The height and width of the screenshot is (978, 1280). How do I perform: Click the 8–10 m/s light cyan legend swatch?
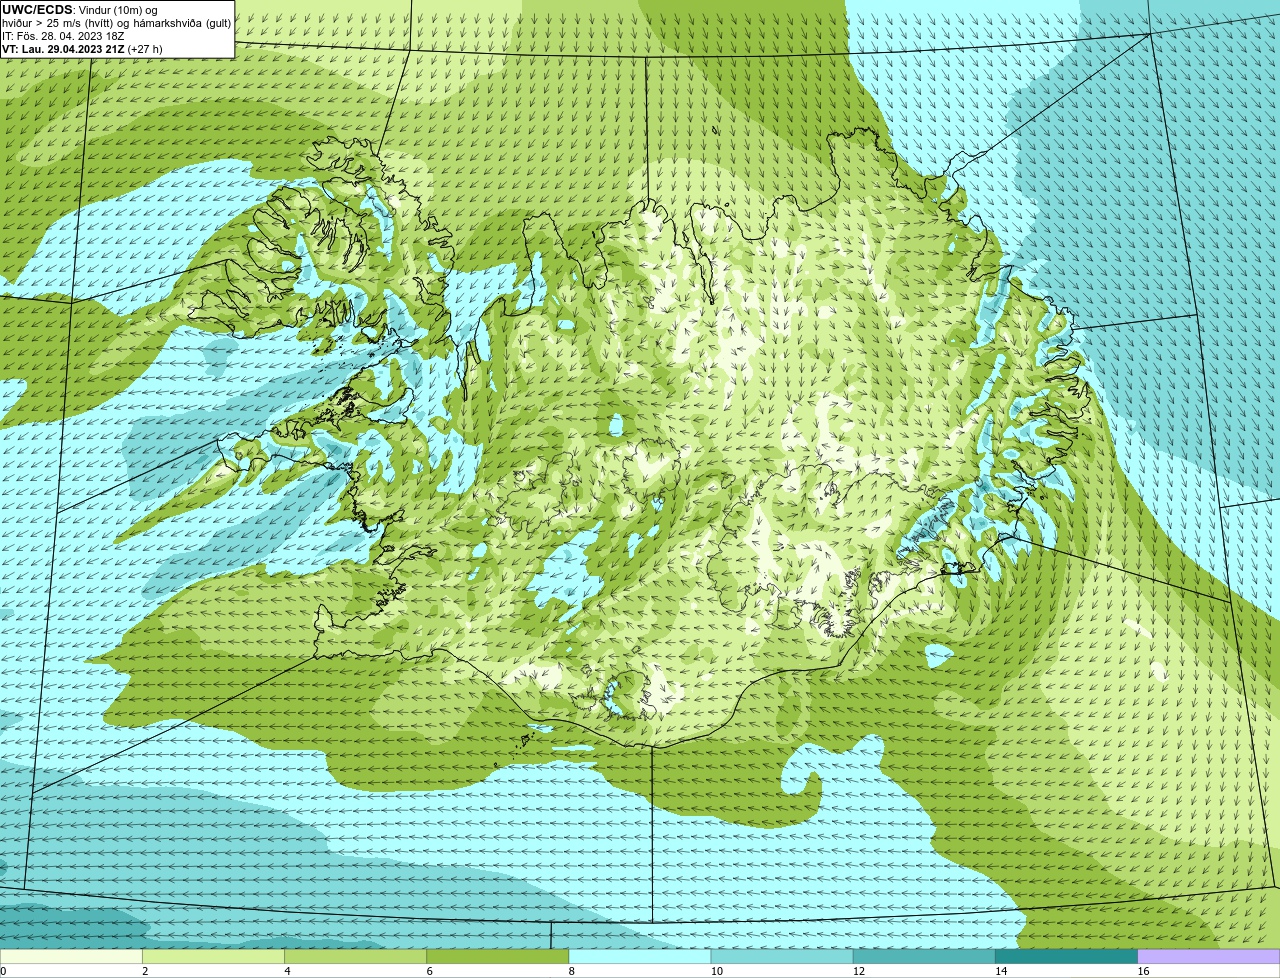coord(640,957)
